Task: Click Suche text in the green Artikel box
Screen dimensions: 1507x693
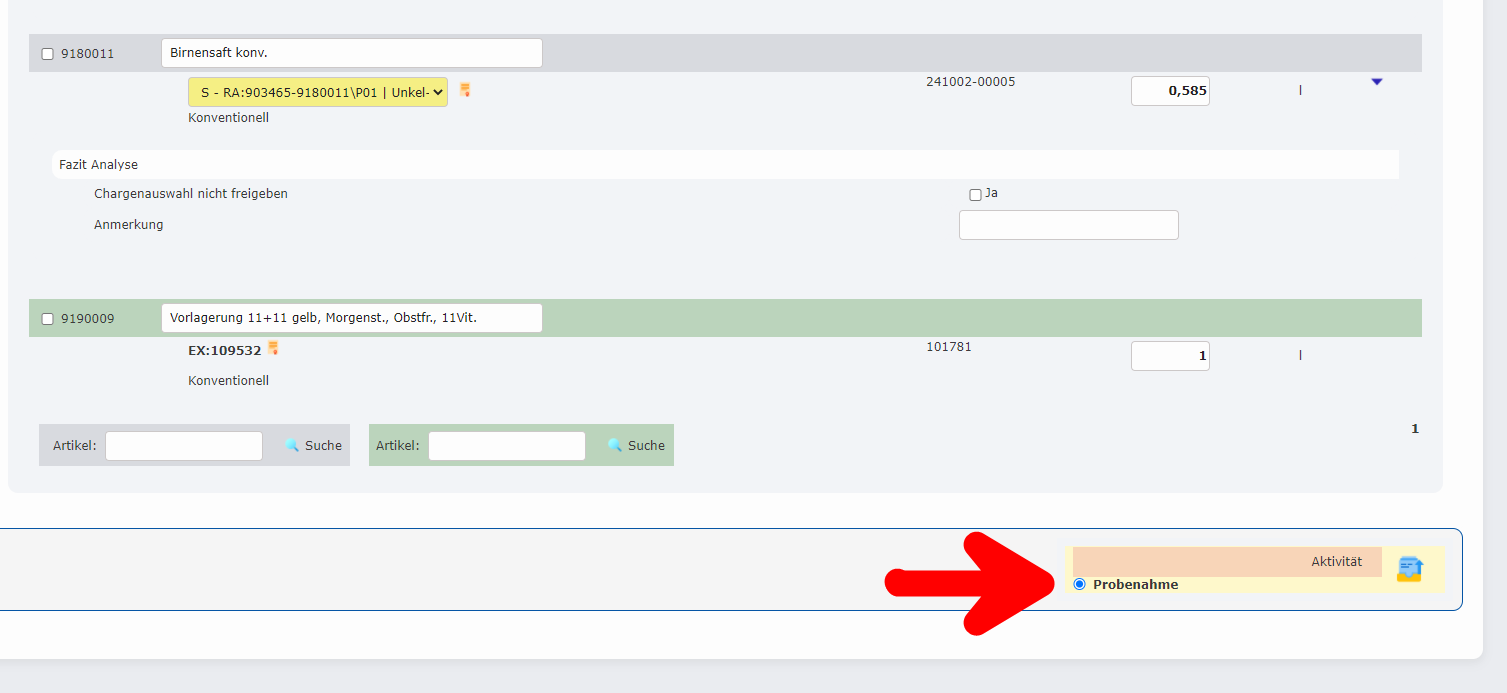Action: (x=646, y=446)
